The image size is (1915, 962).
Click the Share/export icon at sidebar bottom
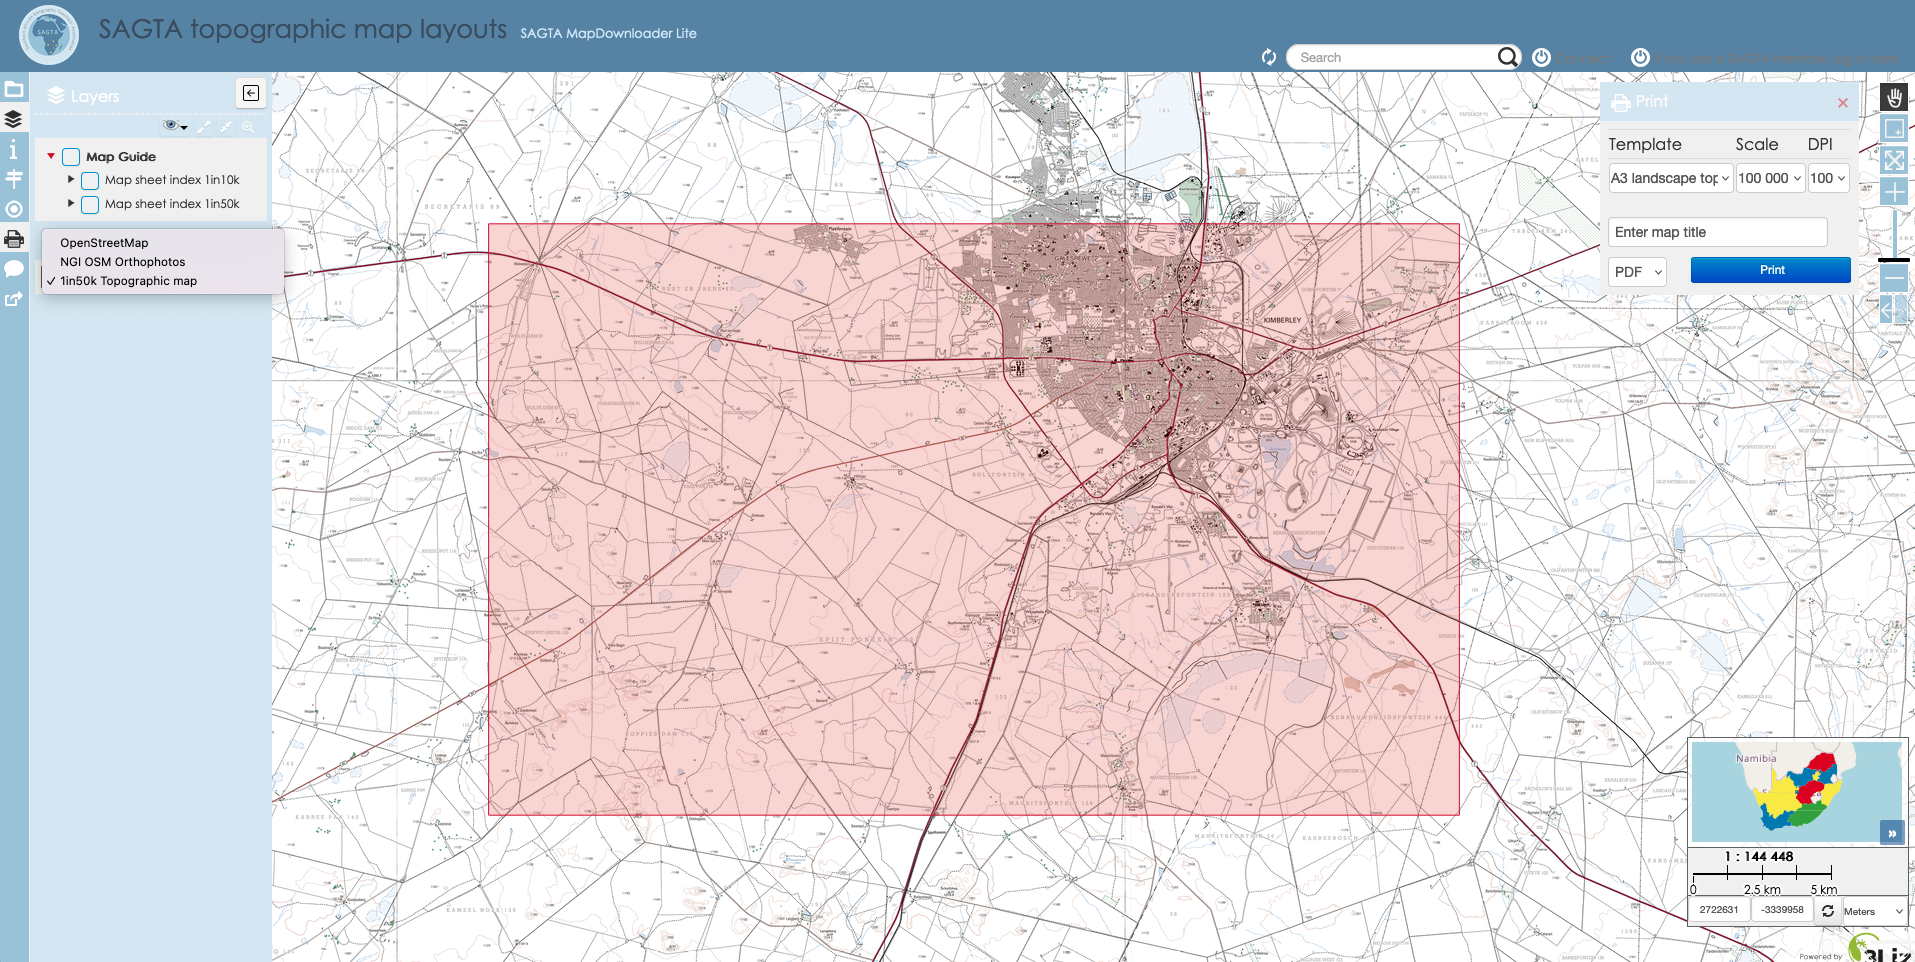pyautogui.click(x=13, y=299)
